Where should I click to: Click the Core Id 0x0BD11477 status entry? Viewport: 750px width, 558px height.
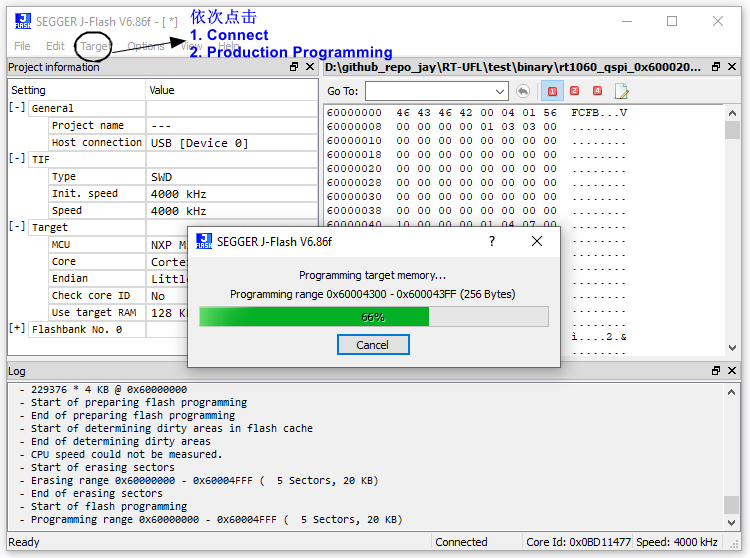578,542
